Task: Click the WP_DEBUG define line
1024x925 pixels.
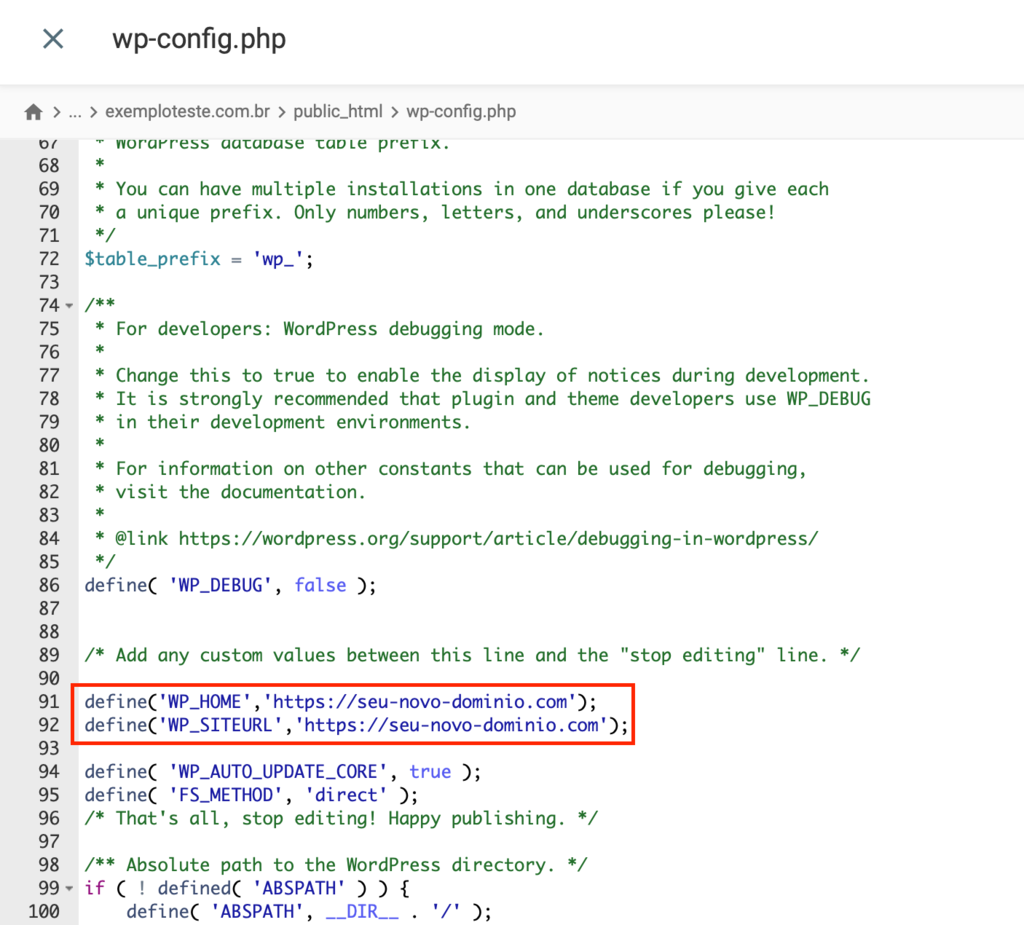Action: [x=231, y=585]
